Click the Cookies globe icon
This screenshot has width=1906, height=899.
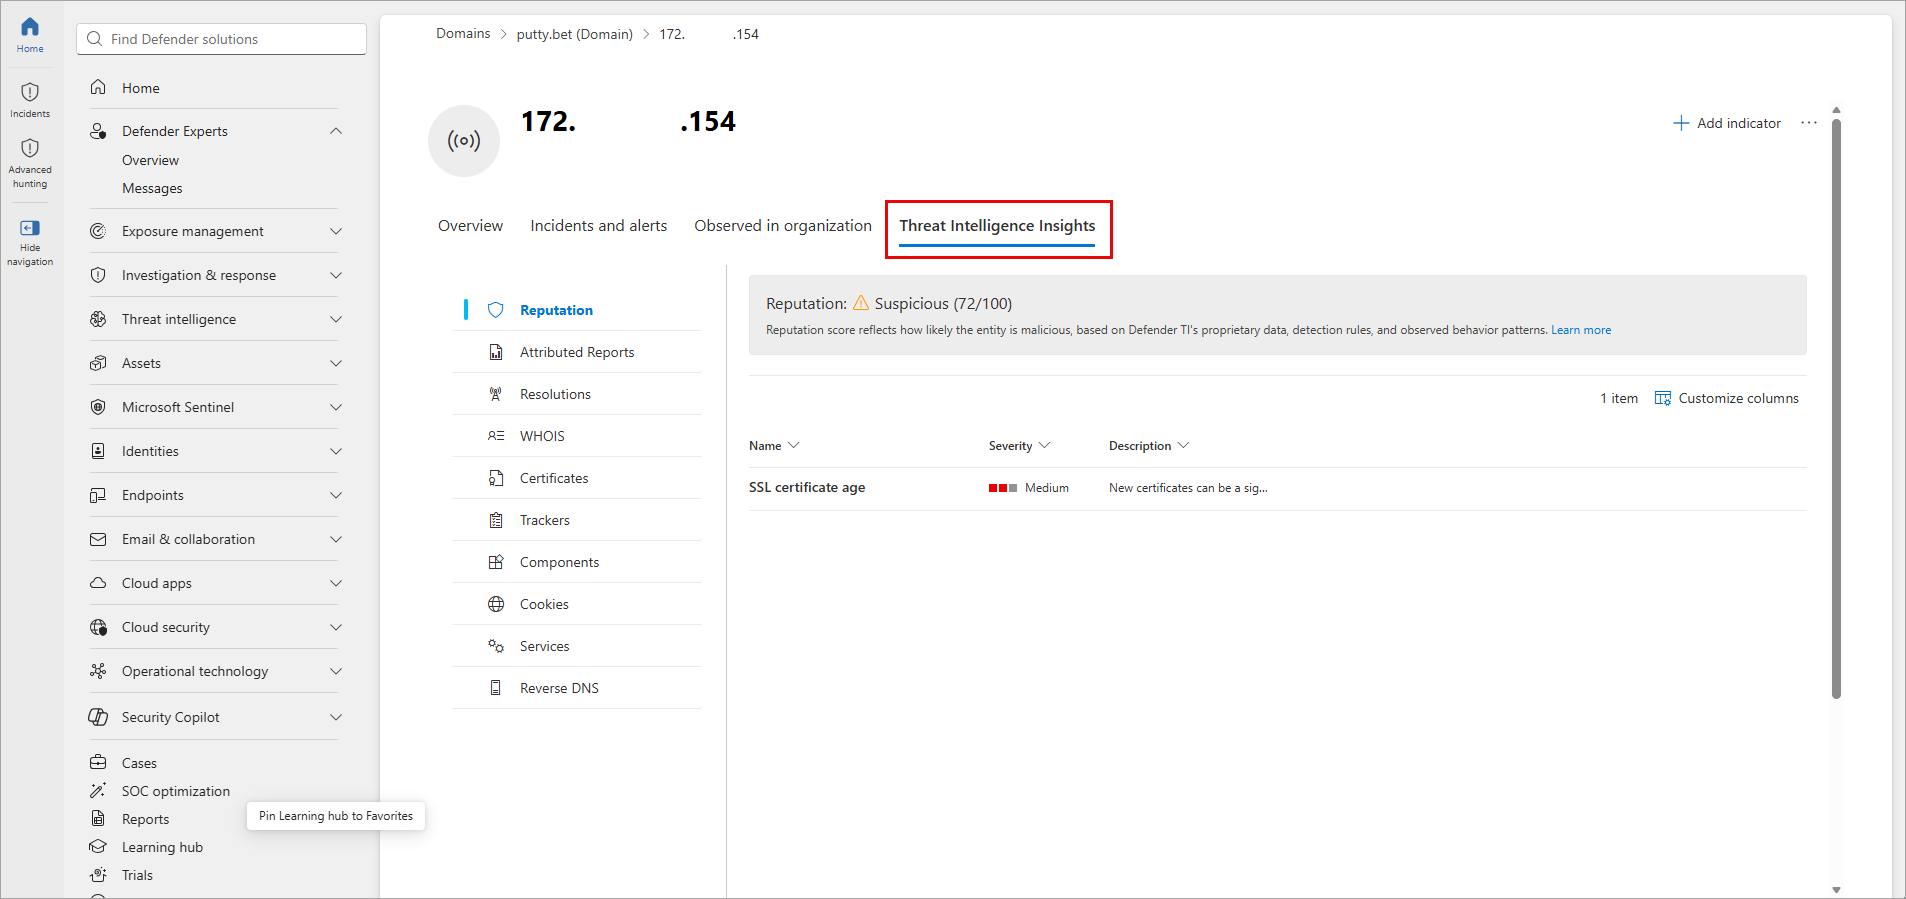coord(495,604)
